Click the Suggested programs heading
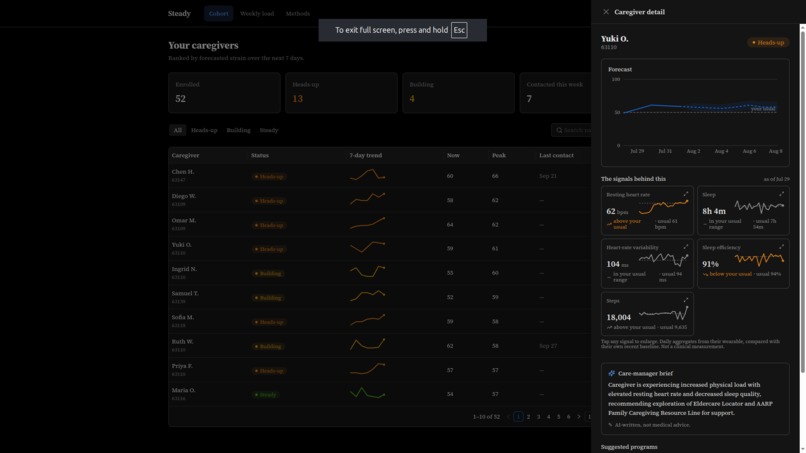This screenshot has width=806, height=453. coord(629,447)
